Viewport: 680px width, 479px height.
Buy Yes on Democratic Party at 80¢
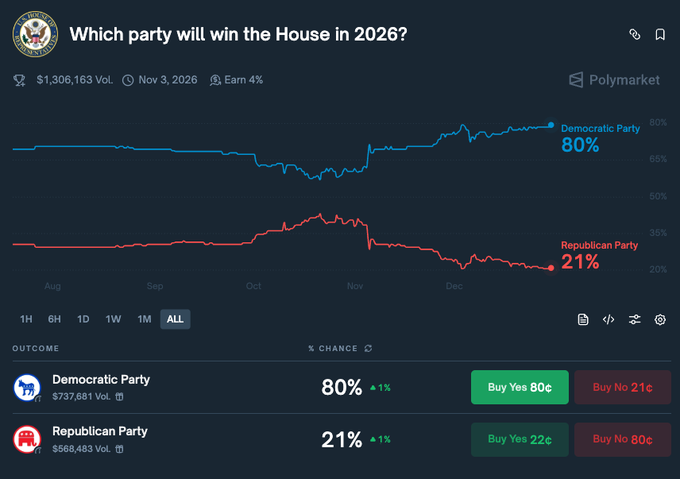click(519, 387)
